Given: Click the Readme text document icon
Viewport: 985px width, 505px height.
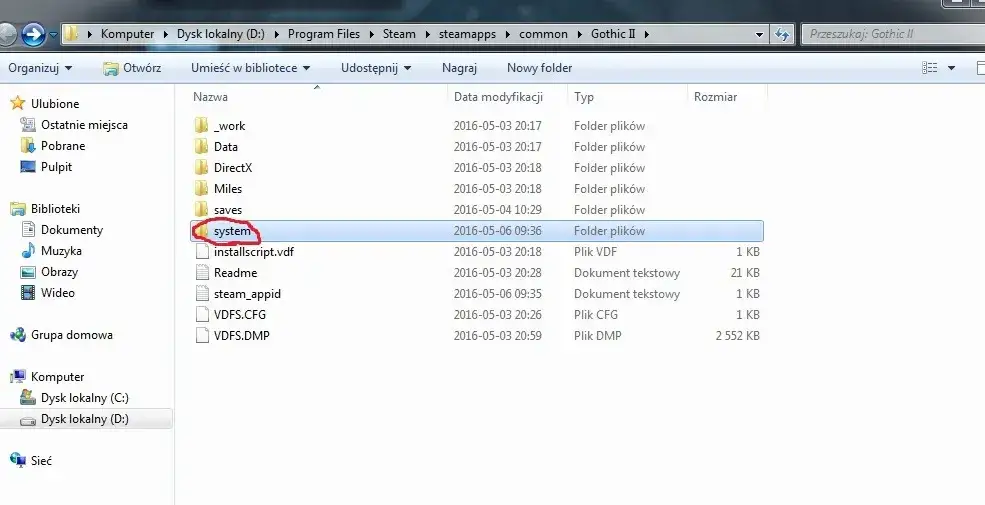Looking at the screenshot, I should click(202, 273).
